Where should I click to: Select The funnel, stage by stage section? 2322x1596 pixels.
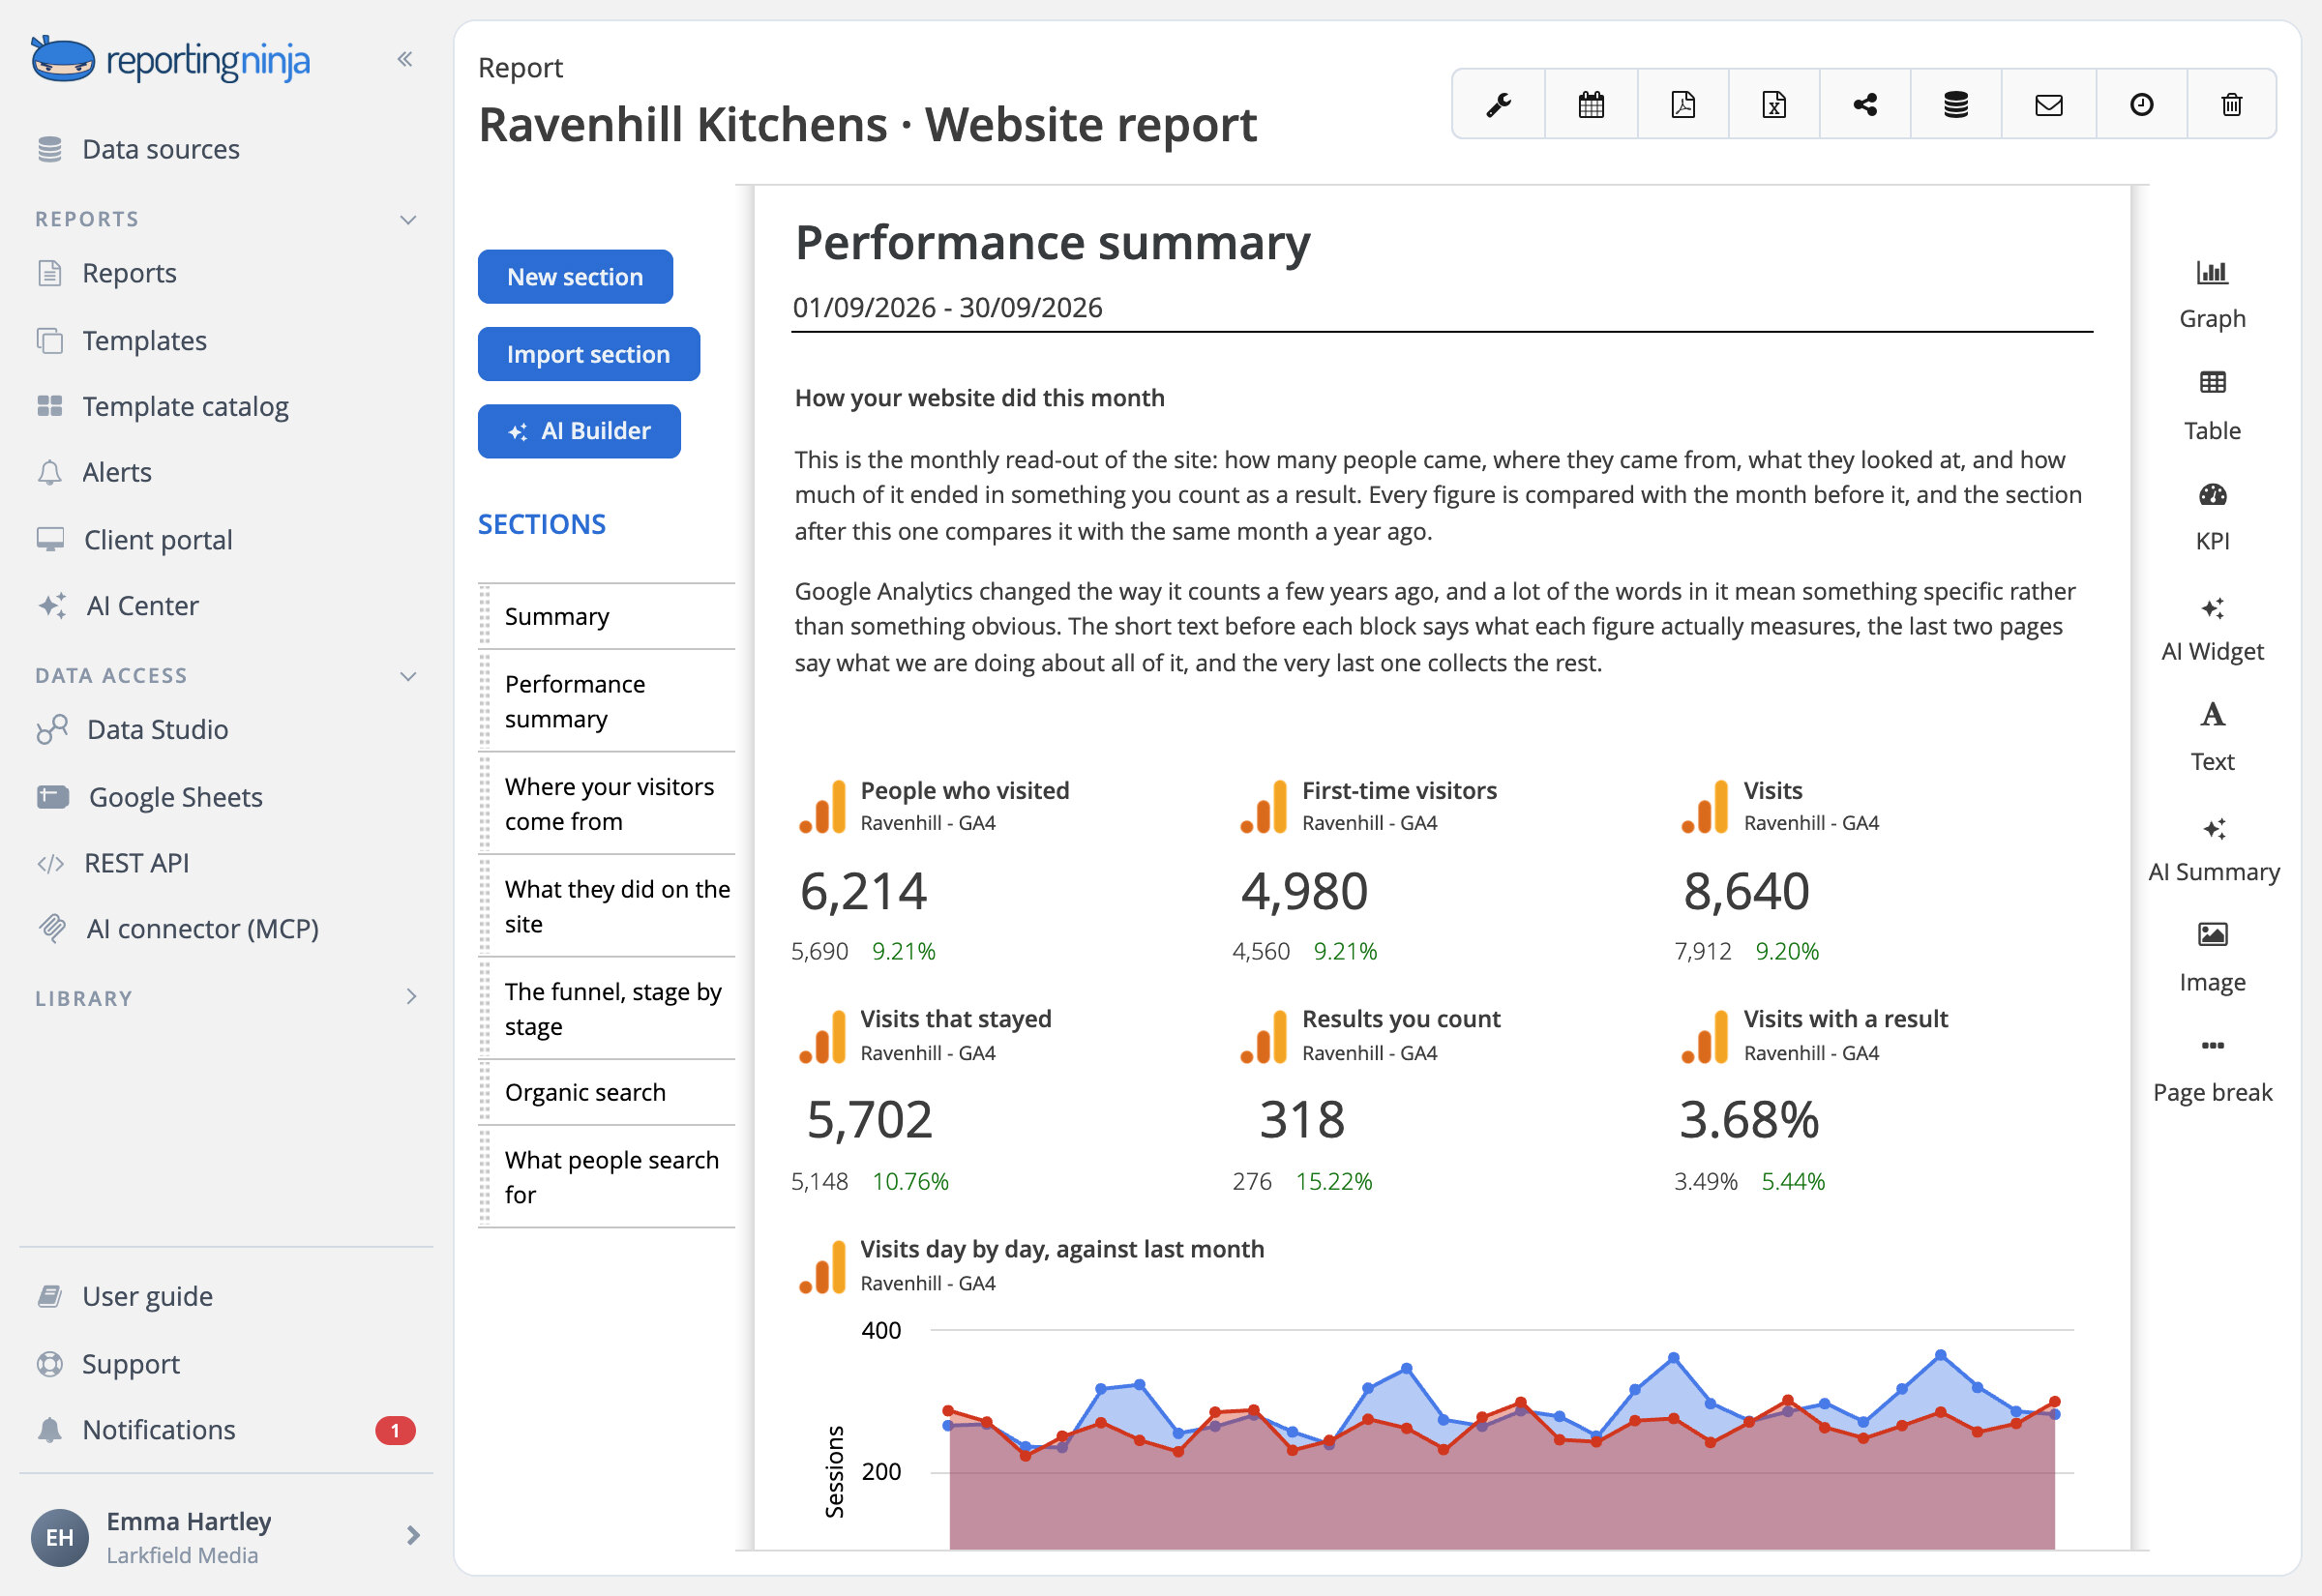coord(607,1009)
